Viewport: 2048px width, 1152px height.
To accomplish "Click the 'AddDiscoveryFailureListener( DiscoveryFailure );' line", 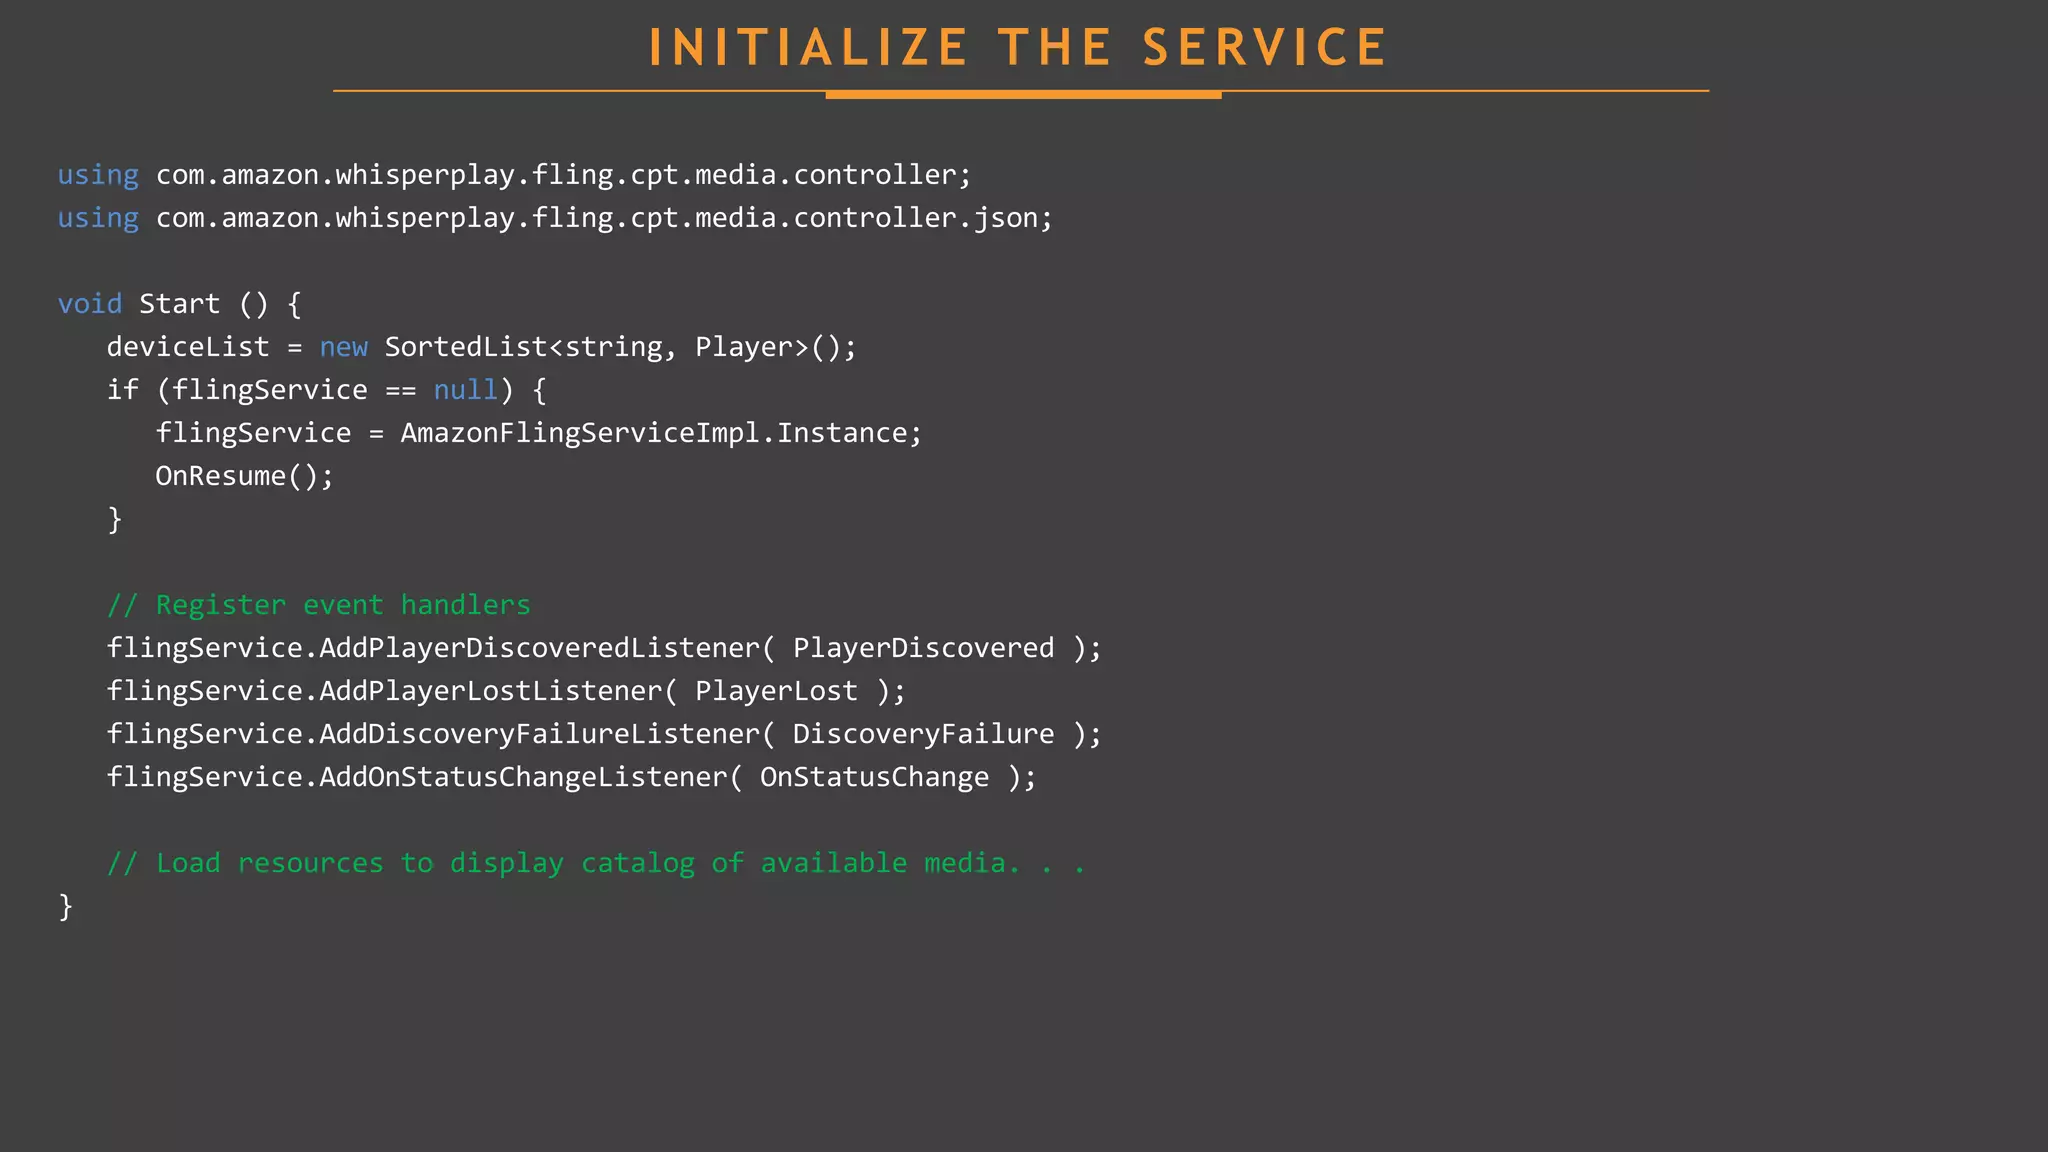I will pyautogui.click(x=604, y=734).
